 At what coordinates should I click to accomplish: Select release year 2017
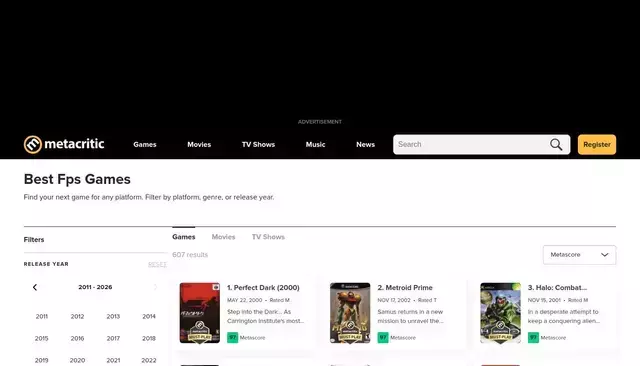(113, 338)
